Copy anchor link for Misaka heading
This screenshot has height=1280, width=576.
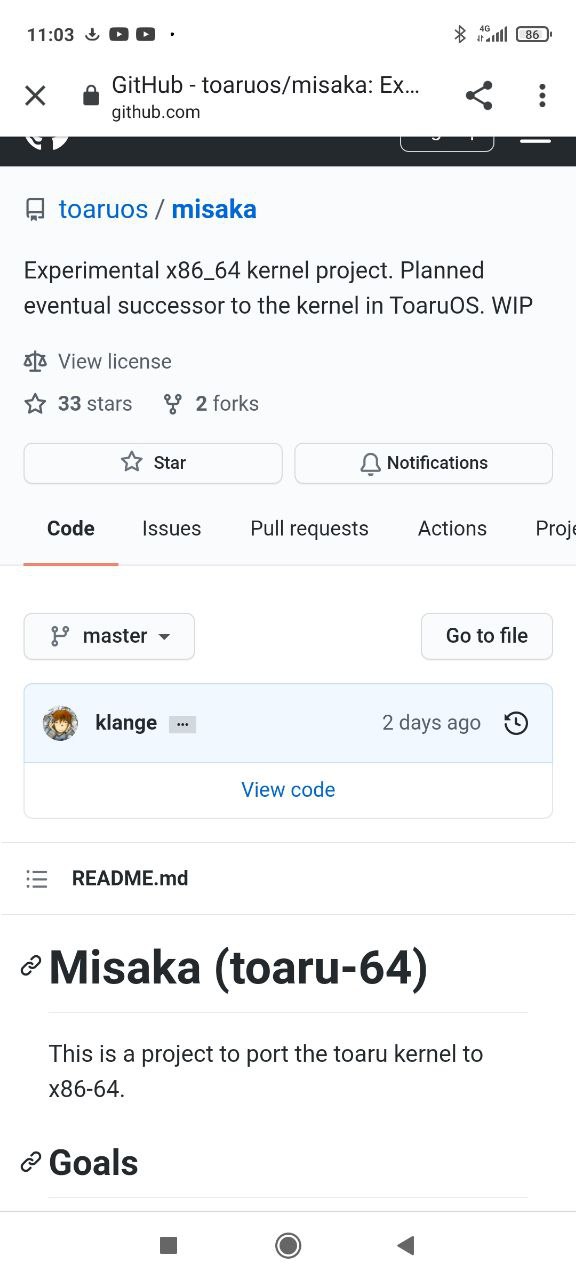(x=31, y=966)
